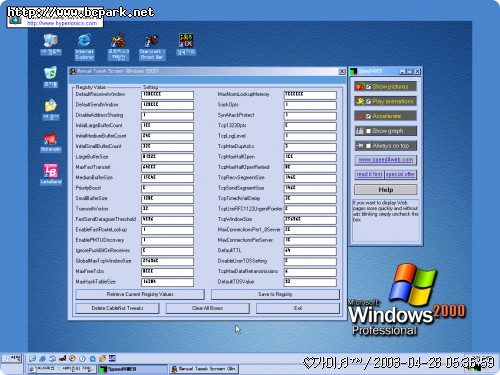Select My Documents folder icon on desktop
This screenshot has width=500, height=375.
51,109
